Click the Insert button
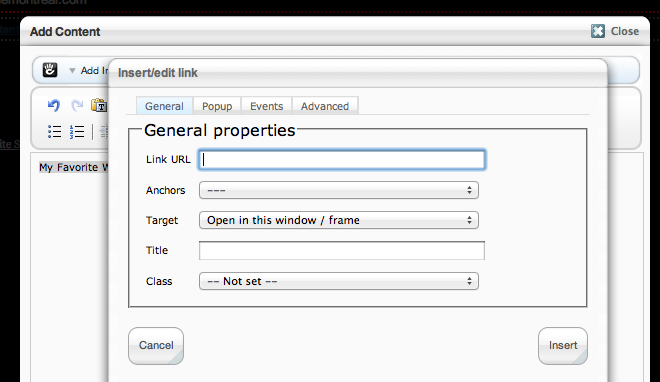 click(x=563, y=346)
